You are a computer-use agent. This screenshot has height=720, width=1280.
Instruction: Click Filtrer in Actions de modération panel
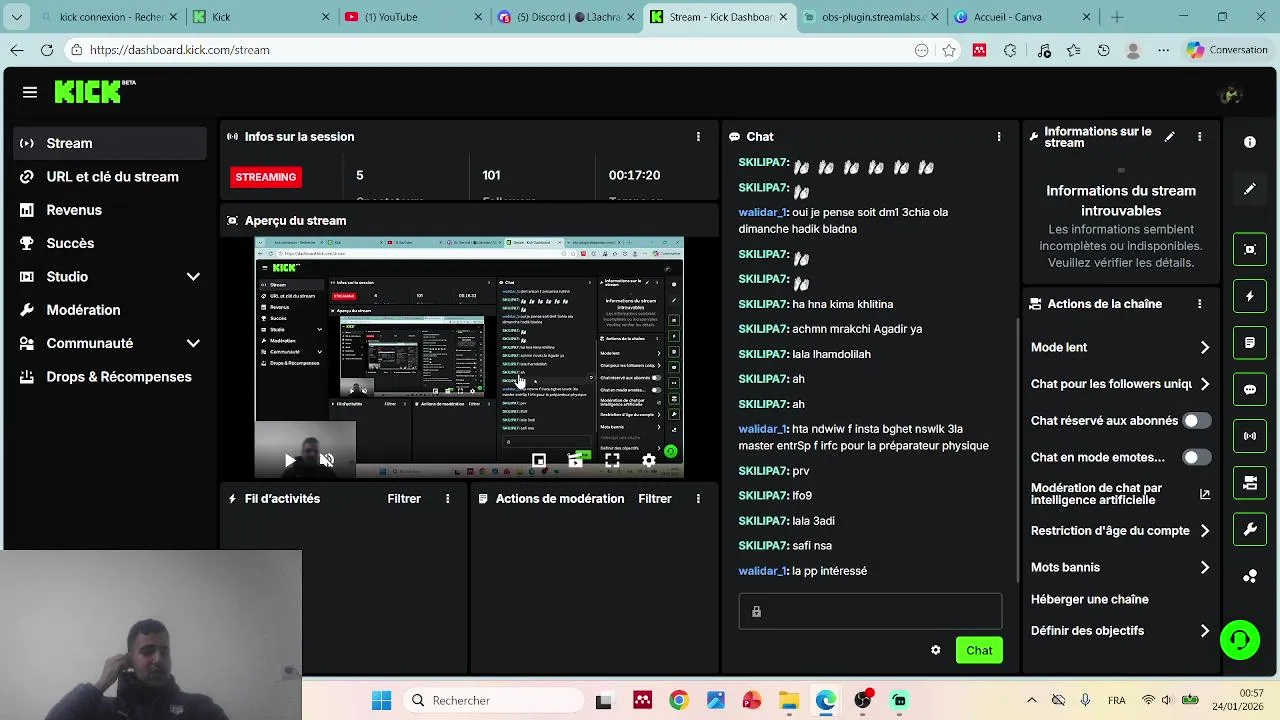point(655,499)
